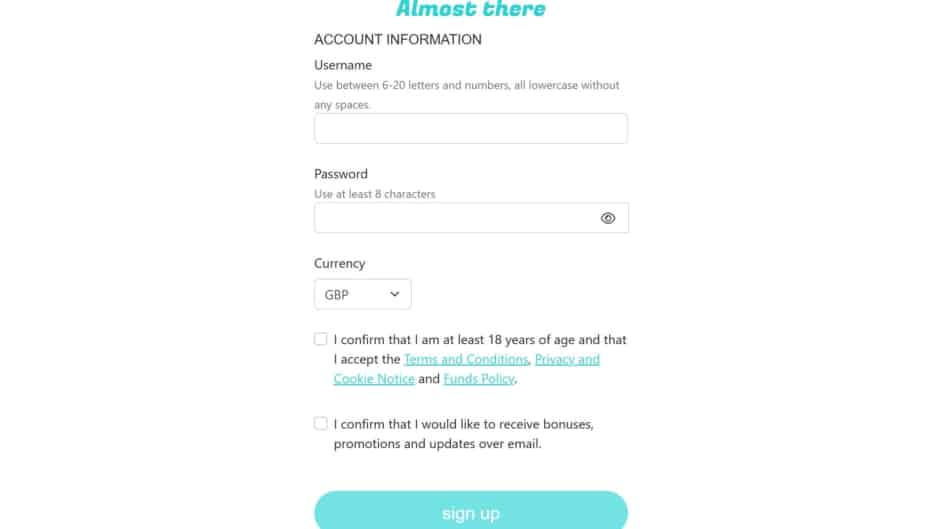Click the chevron arrow in Currency selector
This screenshot has width=946, height=529.
pos(395,295)
